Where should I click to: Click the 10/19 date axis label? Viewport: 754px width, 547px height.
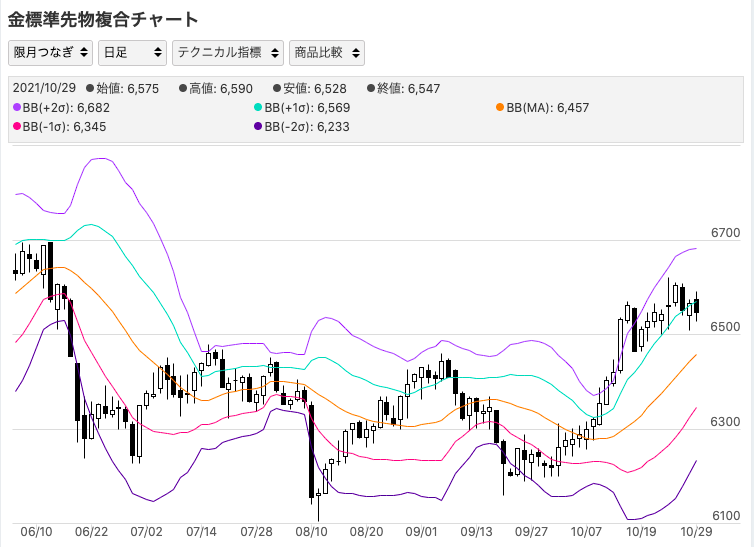coord(641,532)
